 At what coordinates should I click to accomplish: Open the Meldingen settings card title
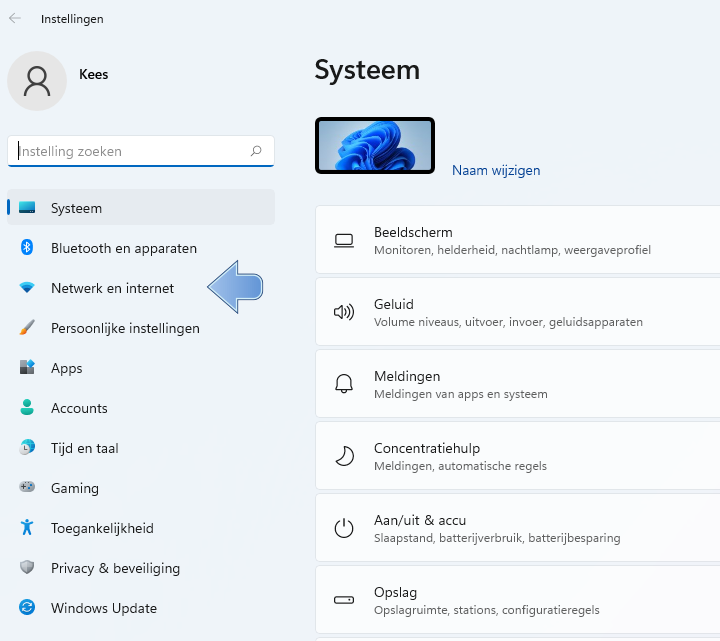click(407, 377)
